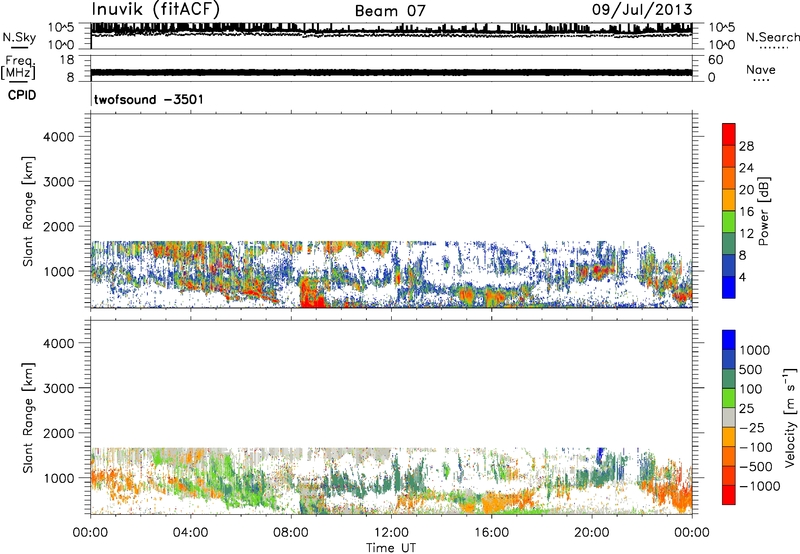Click the 'N.Sky' legend label
Screen dimensions: 800x554
pos(19,37)
